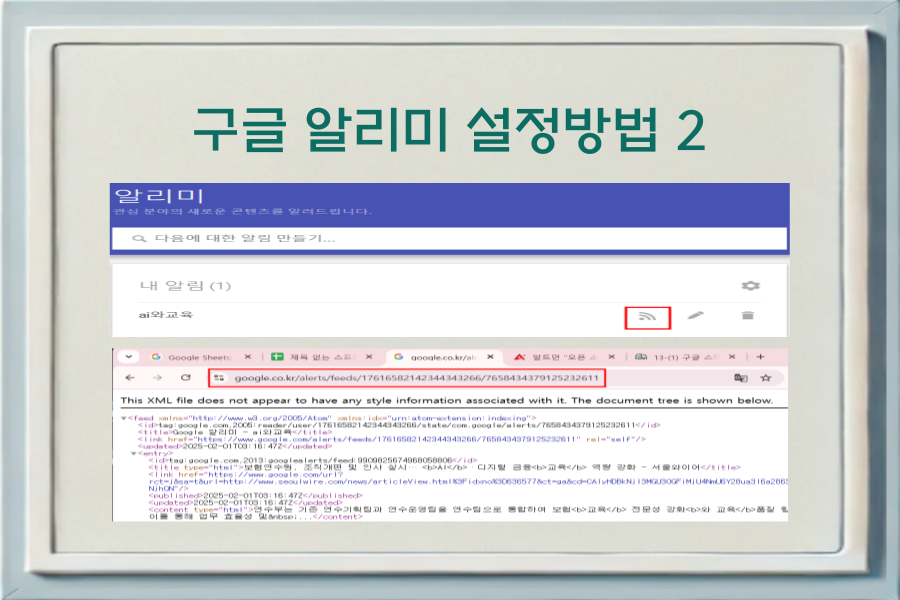Click the 관심 분야의 새로운 콘텐츠를 알려드립니다 subtitle
This screenshot has width=900, height=600.
(x=242, y=211)
